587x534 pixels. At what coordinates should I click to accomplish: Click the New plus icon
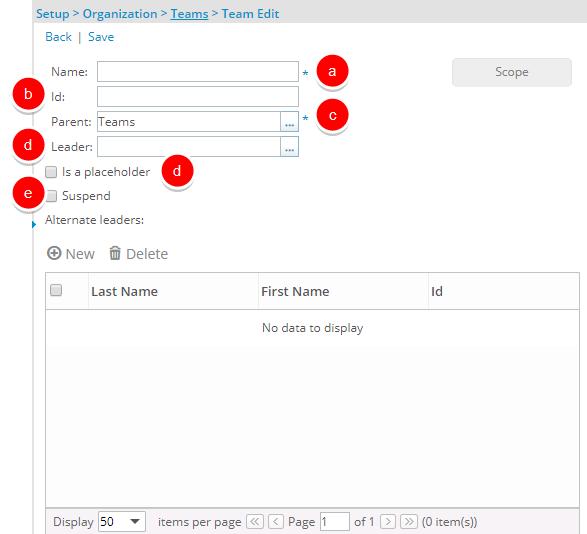tap(54, 253)
